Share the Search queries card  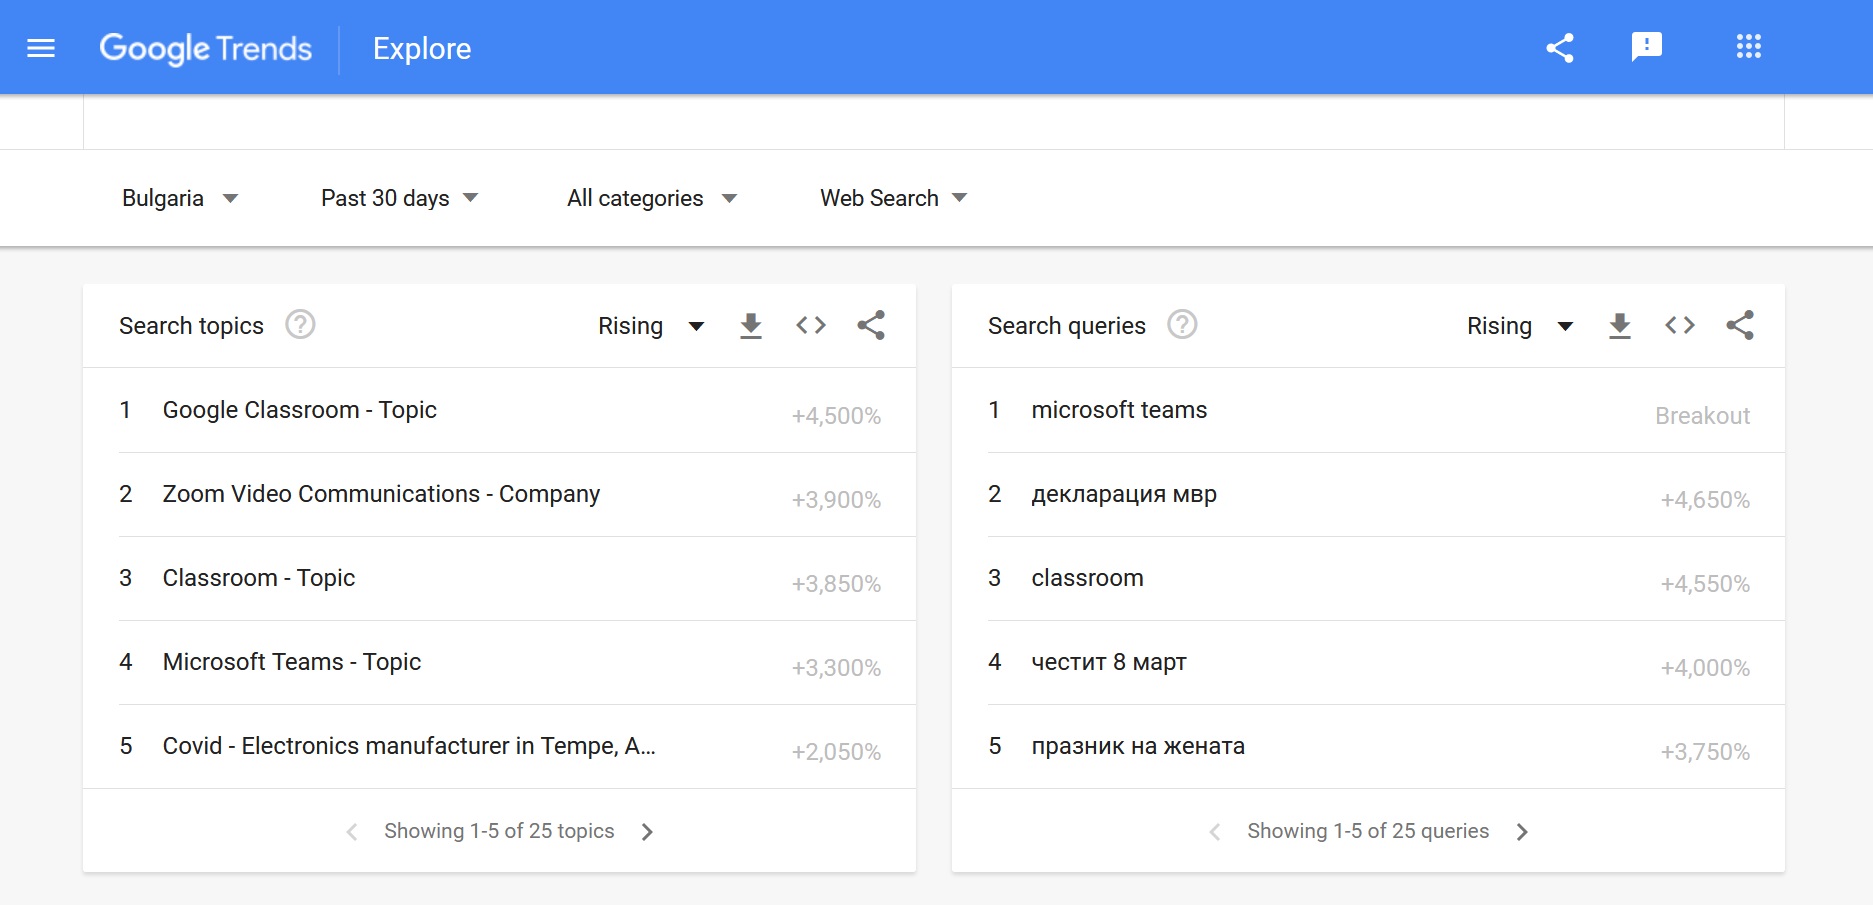coord(1740,325)
